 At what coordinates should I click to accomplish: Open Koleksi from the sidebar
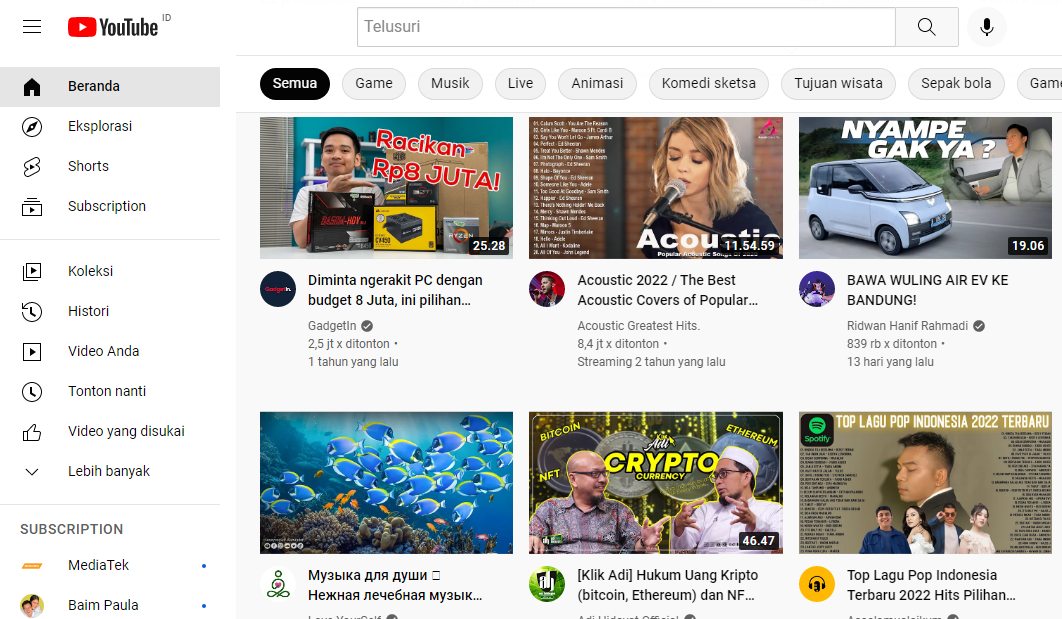[110, 272]
